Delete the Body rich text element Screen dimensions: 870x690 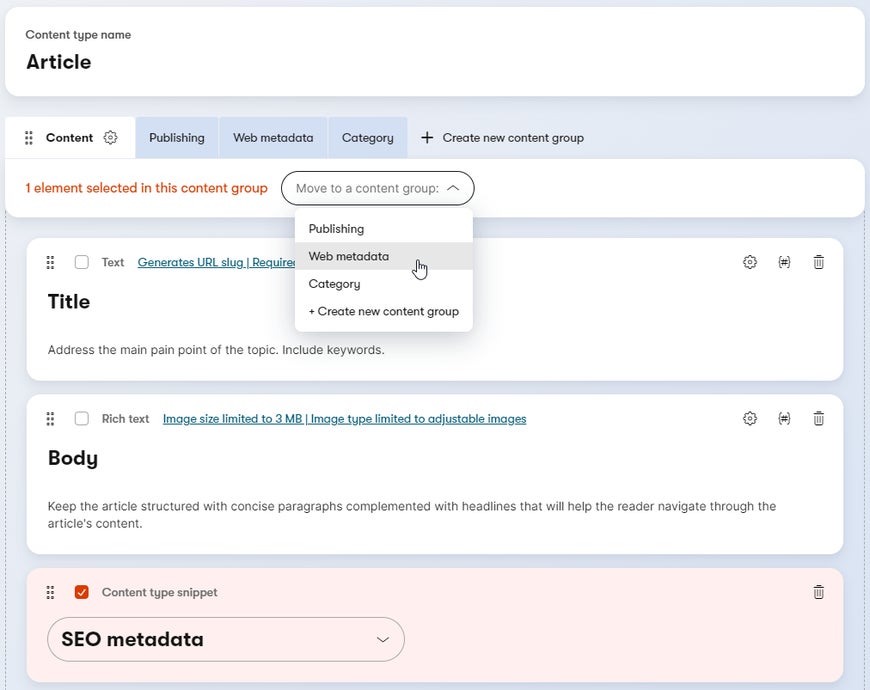point(819,418)
